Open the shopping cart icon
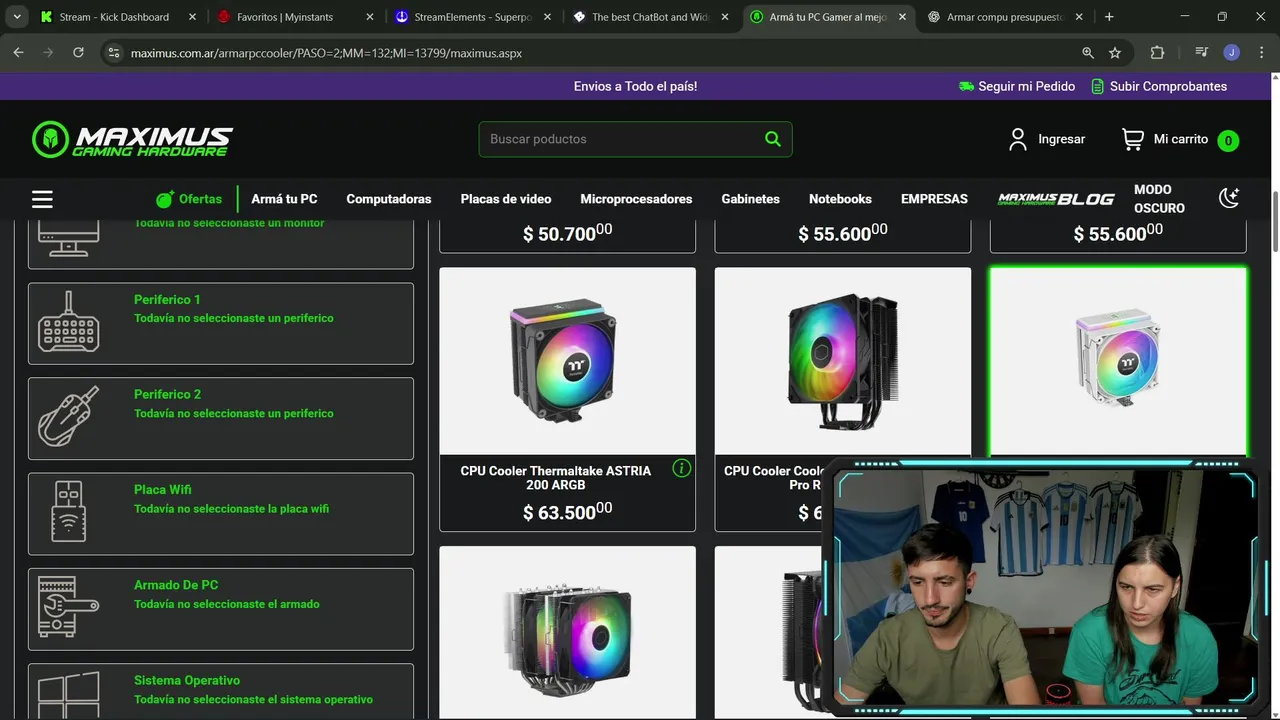1280x720 pixels. click(x=1132, y=139)
